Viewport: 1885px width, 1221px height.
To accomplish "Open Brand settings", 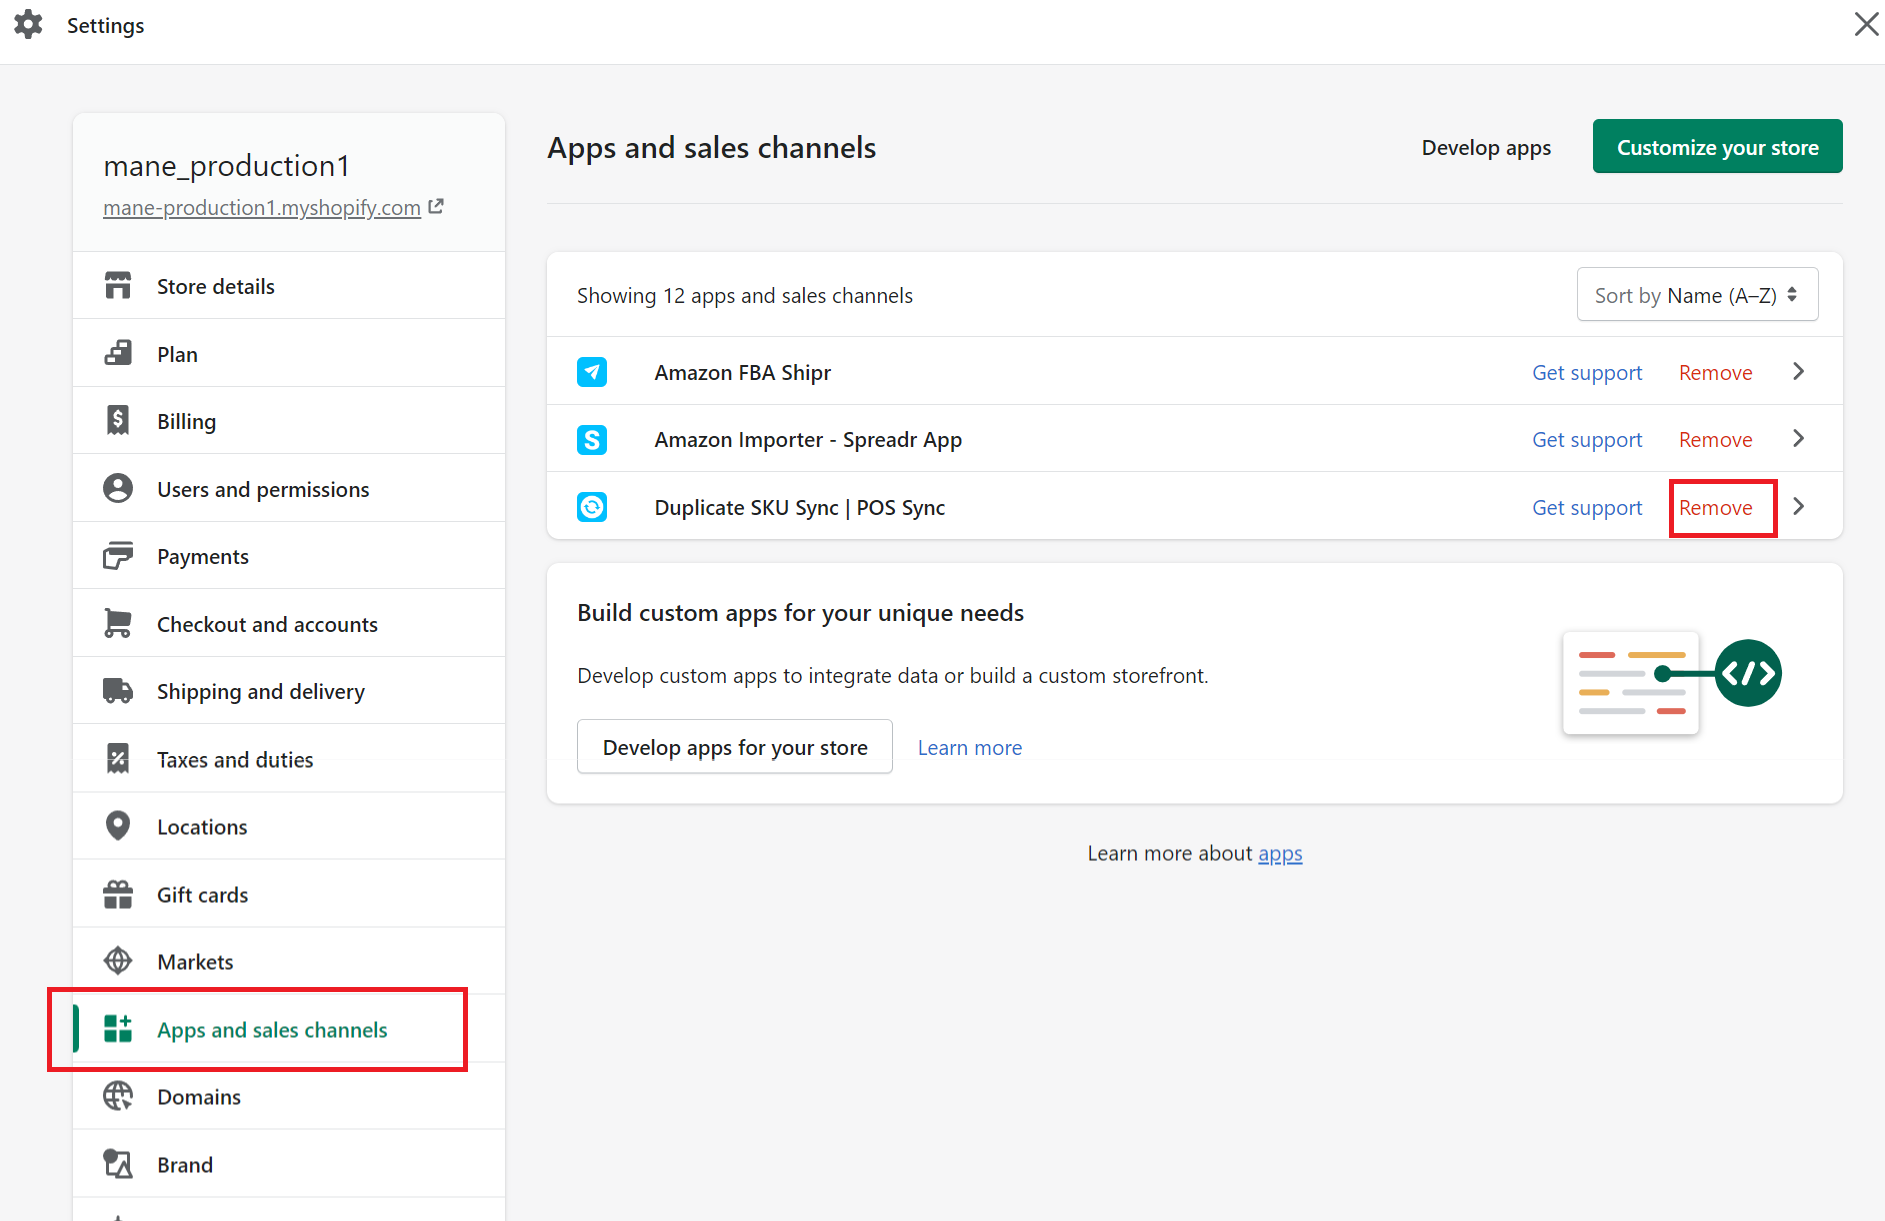I will (x=289, y=1164).
